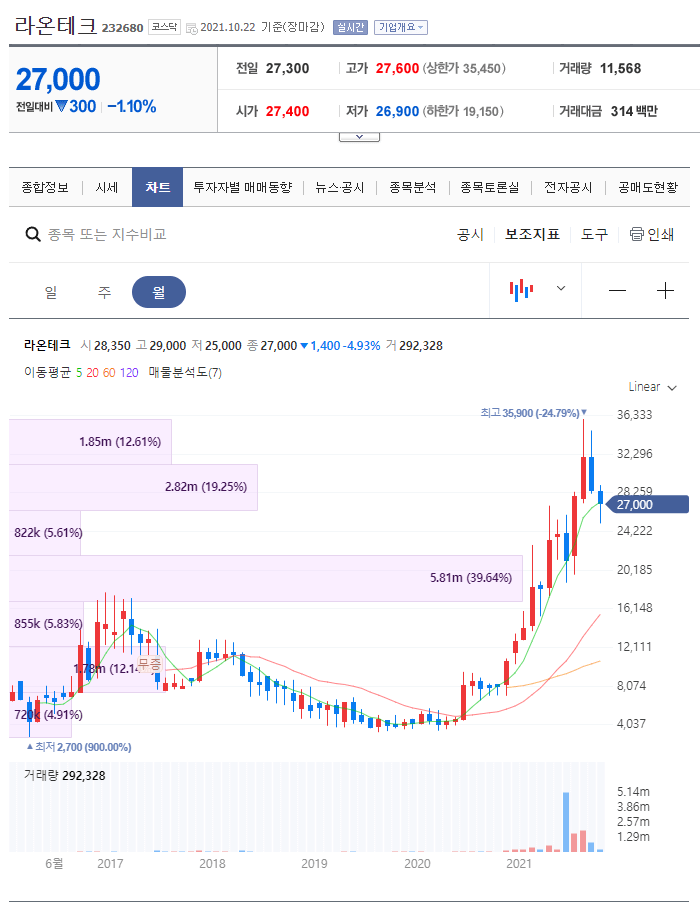This screenshot has height=922, width=700.
Task: Click the 2021 label on time axis
Action: (519, 864)
